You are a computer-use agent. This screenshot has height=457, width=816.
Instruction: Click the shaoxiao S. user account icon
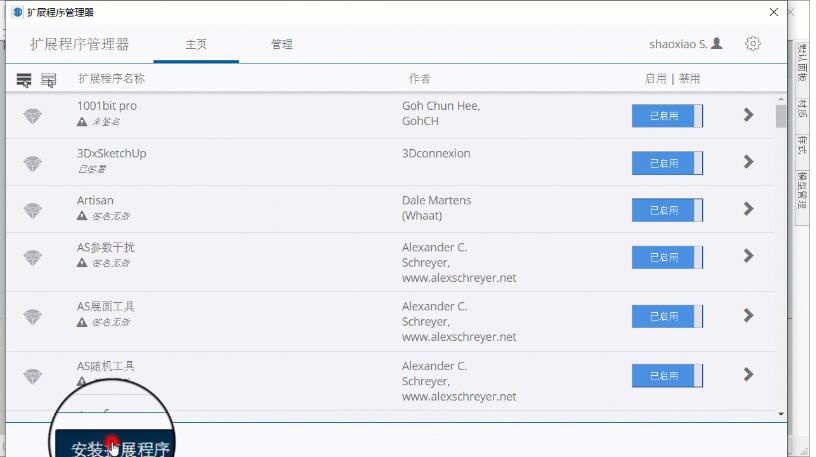[717, 44]
